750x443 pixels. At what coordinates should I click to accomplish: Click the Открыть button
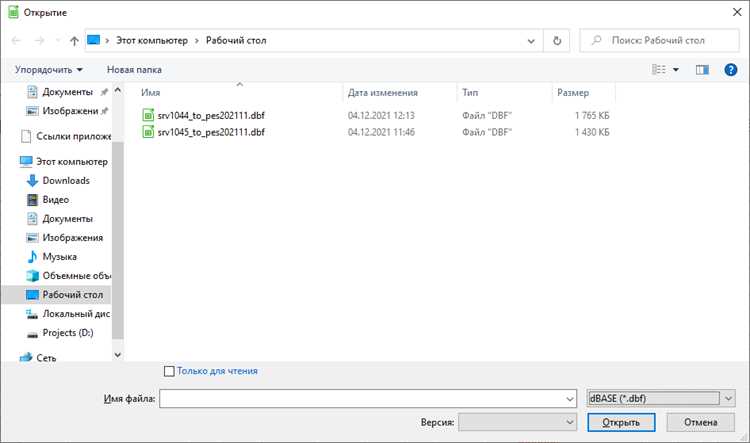[x=621, y=422]
